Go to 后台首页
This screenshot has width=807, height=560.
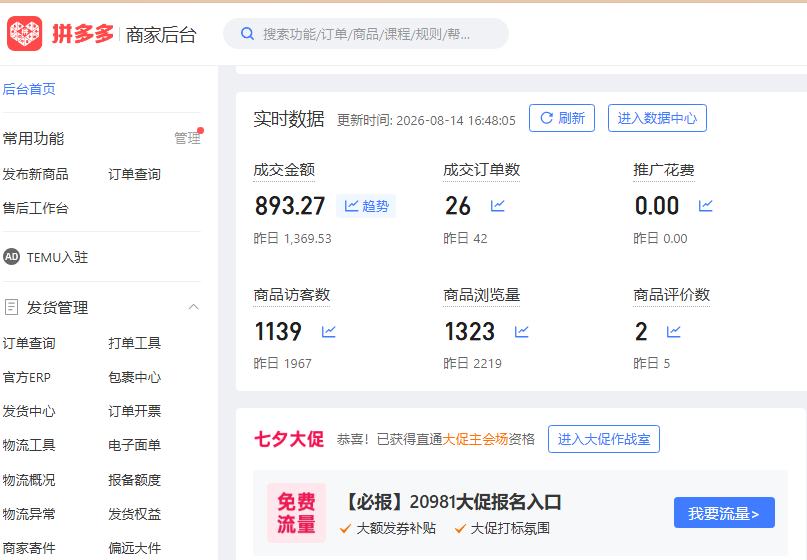29,89
